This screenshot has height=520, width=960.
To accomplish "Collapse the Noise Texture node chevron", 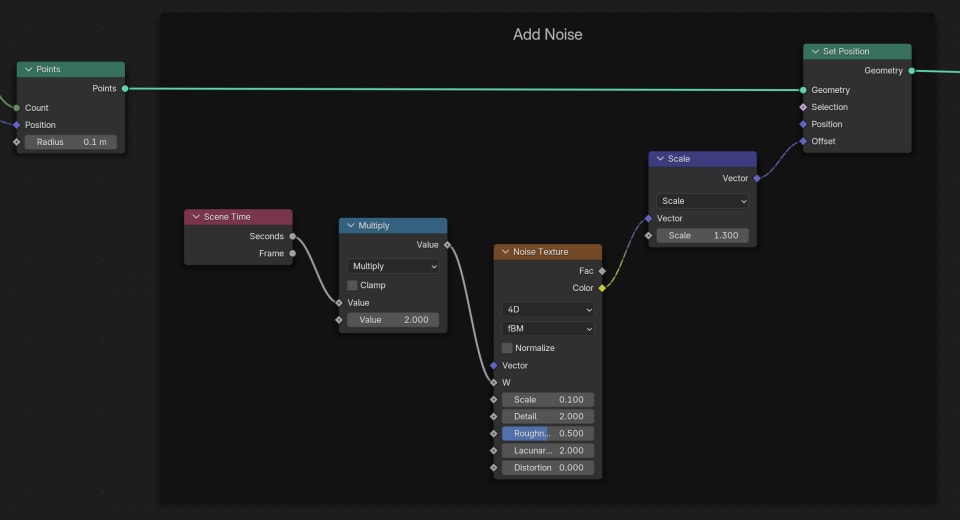I will (x=506, y=252).
